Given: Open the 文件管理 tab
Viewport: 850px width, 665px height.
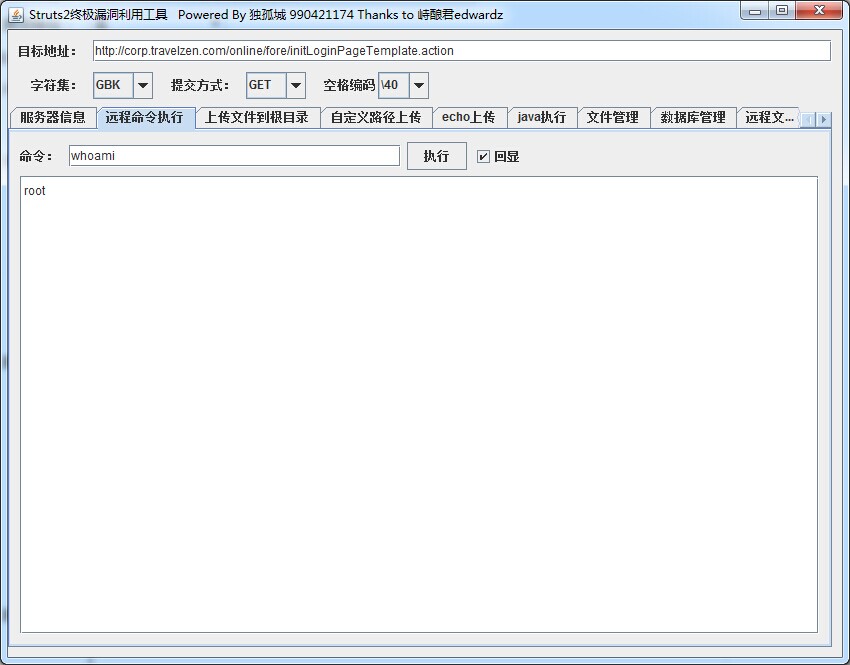Looking at the screenshot, I should click(613, 118).
